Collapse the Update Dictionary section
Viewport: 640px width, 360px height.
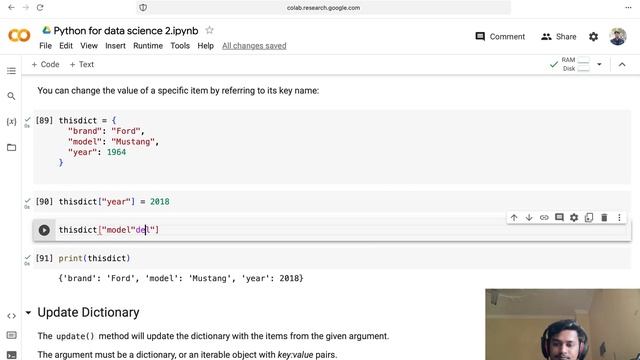(x=28, y=313)
